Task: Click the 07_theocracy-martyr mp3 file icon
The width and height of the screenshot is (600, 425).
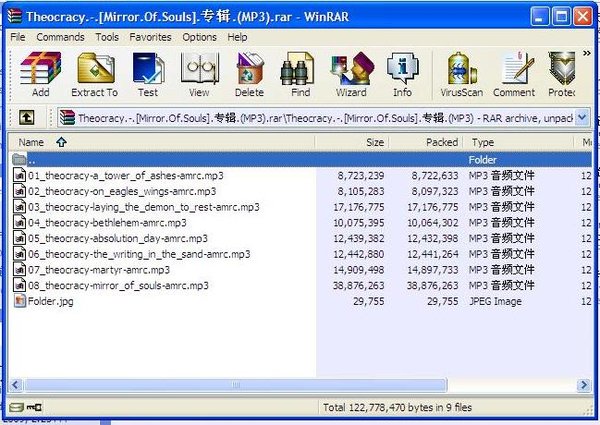Action: (x=20, y=270)
